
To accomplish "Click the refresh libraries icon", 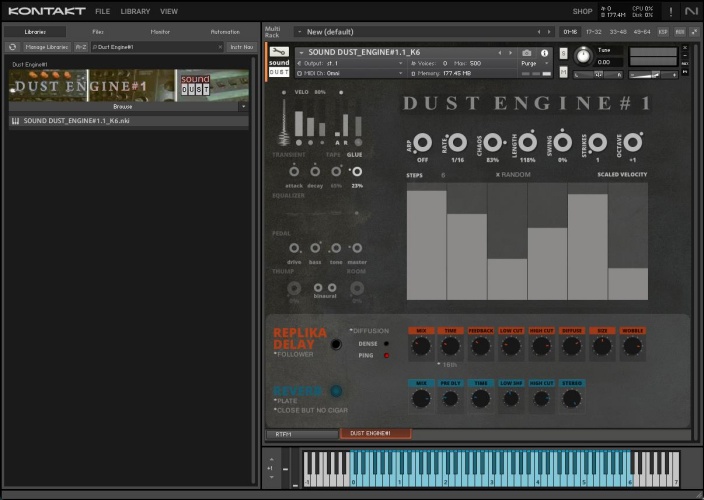I will 11,47.
